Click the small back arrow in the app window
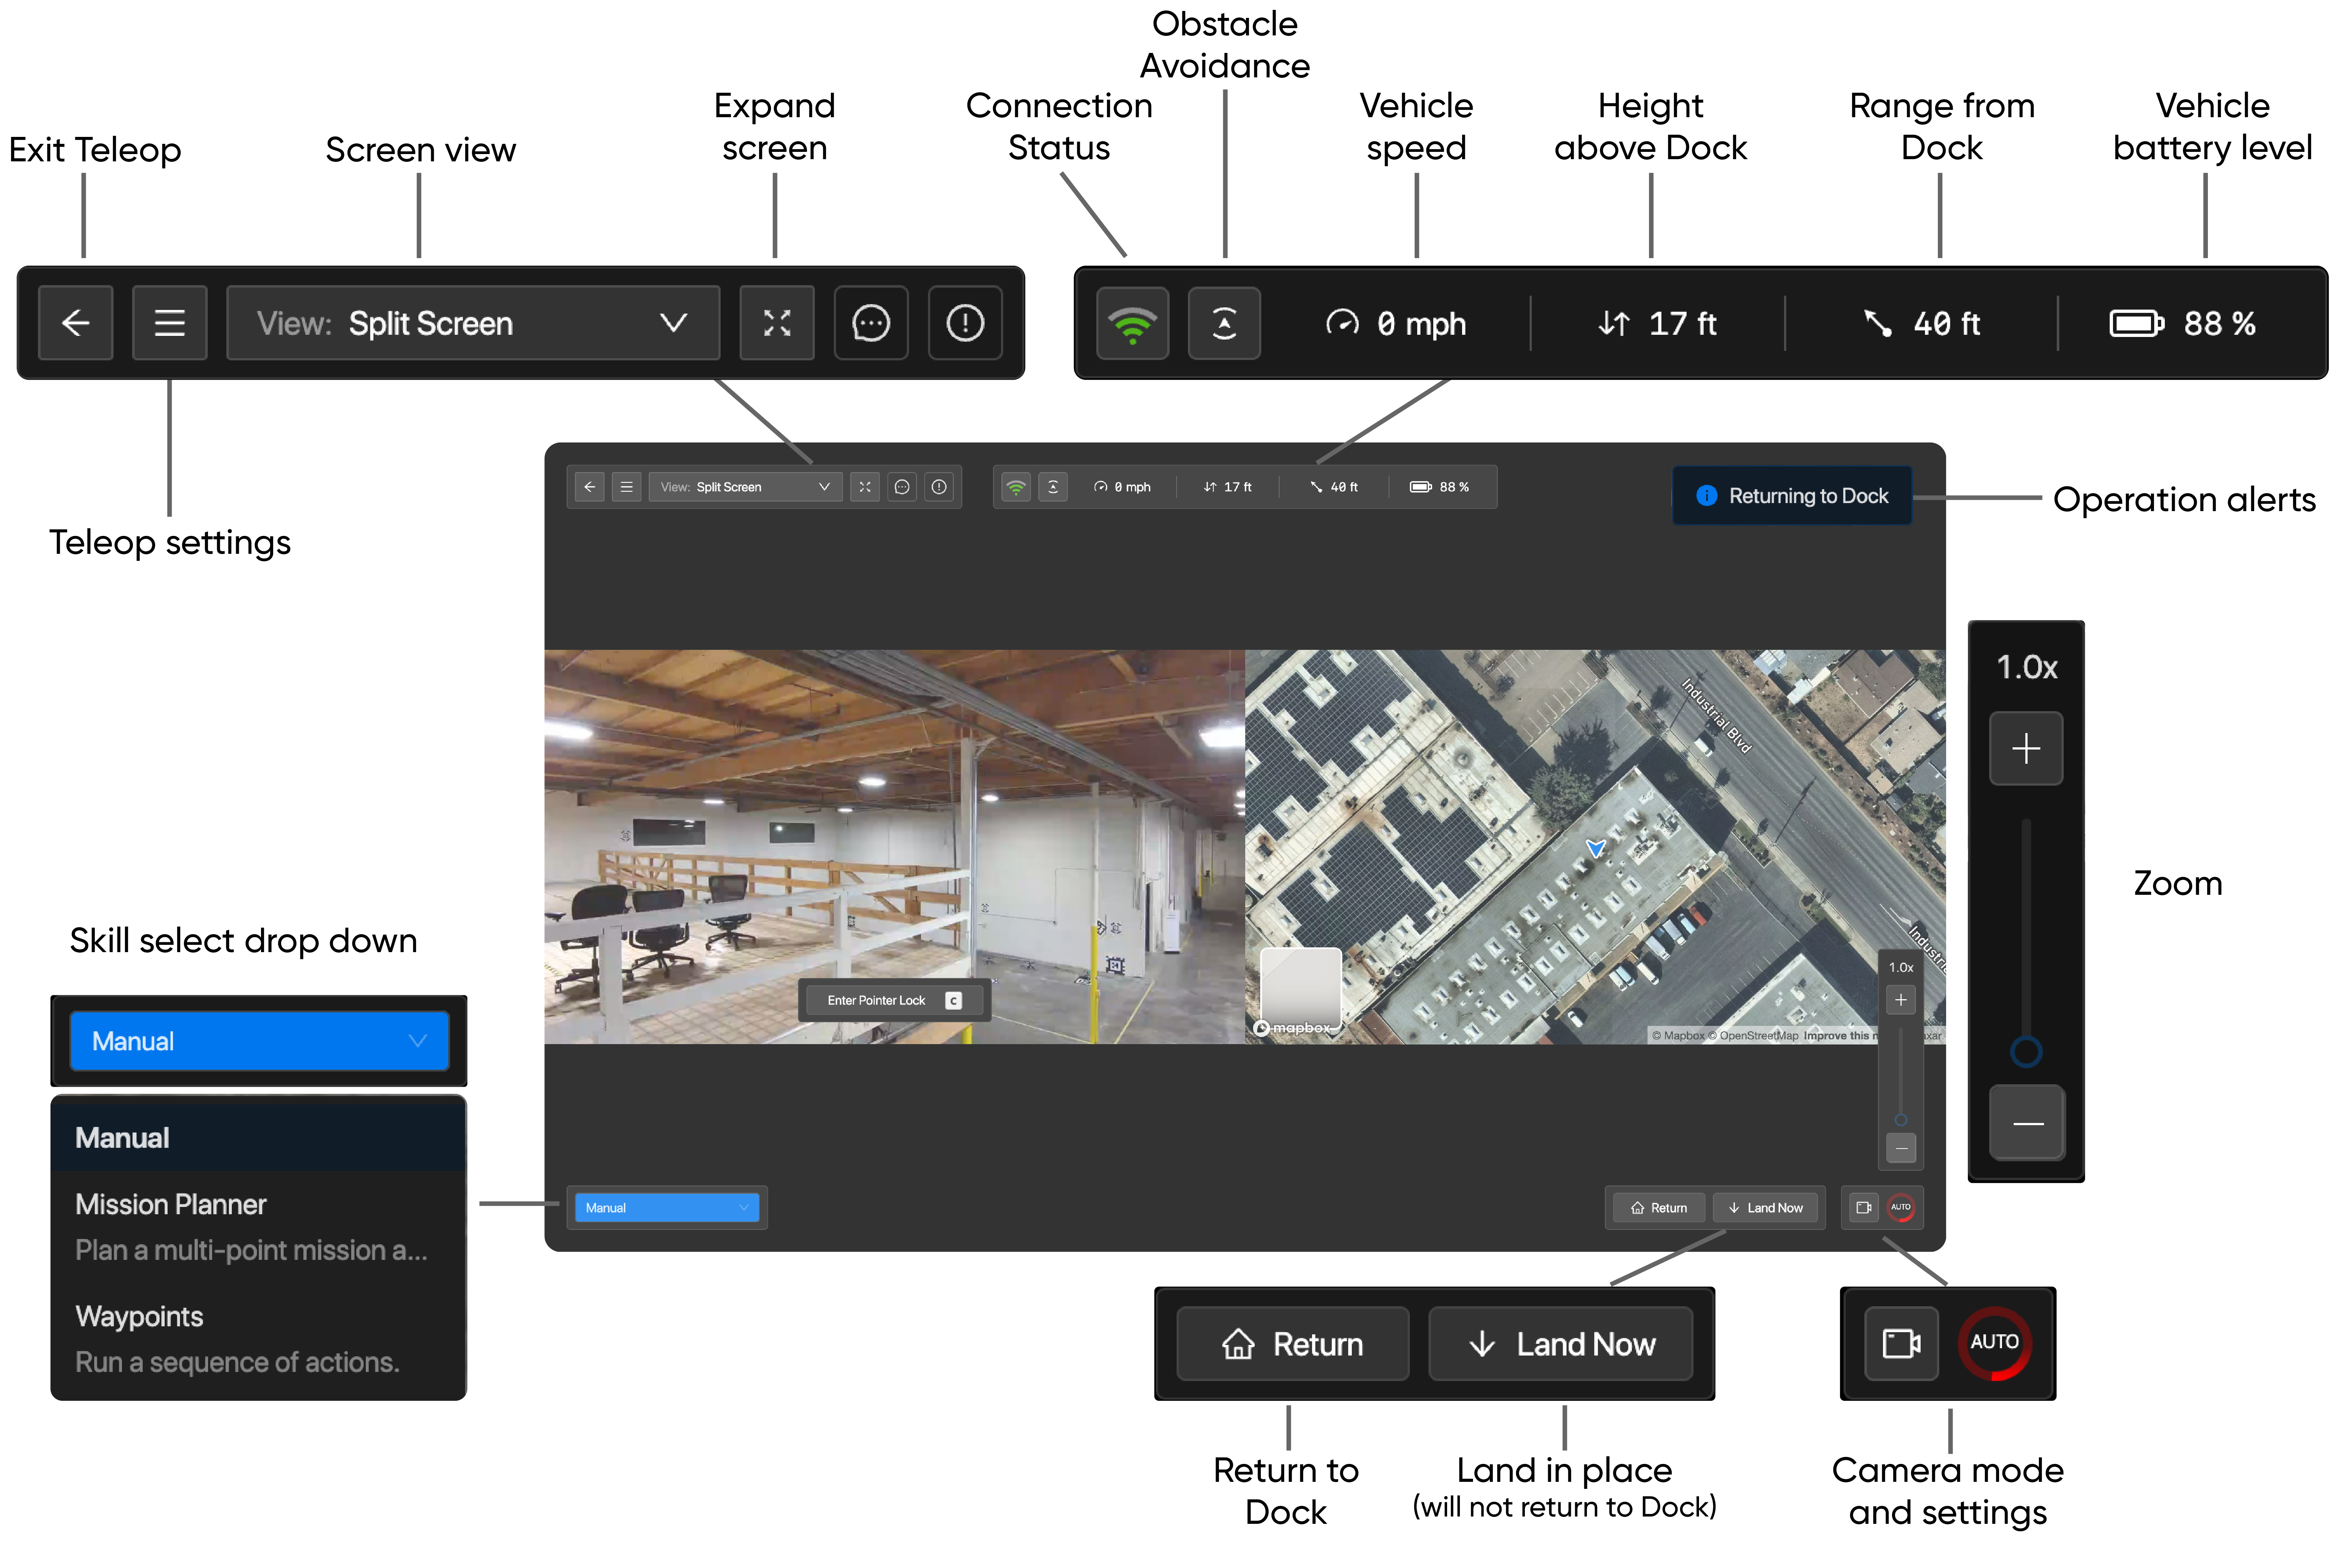This screenshot has height=1568, width=2351. coord(590,487)
